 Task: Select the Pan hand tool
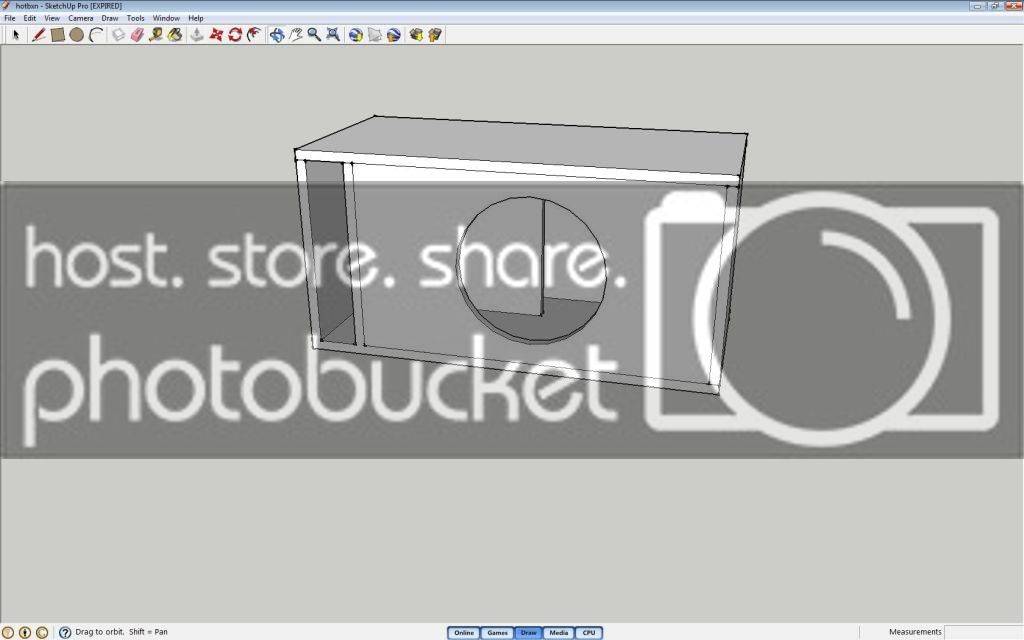(296, 35)
